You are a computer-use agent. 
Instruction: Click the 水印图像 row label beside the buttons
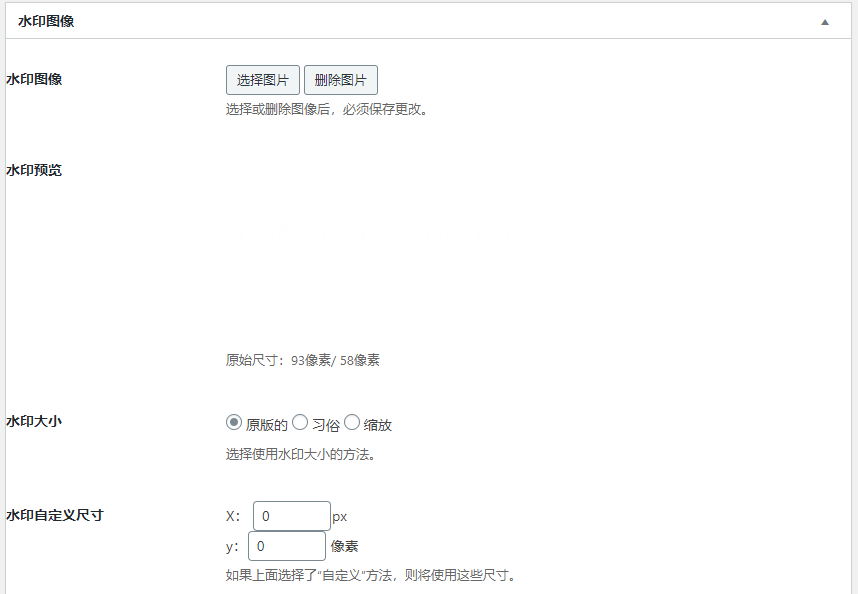34,79
